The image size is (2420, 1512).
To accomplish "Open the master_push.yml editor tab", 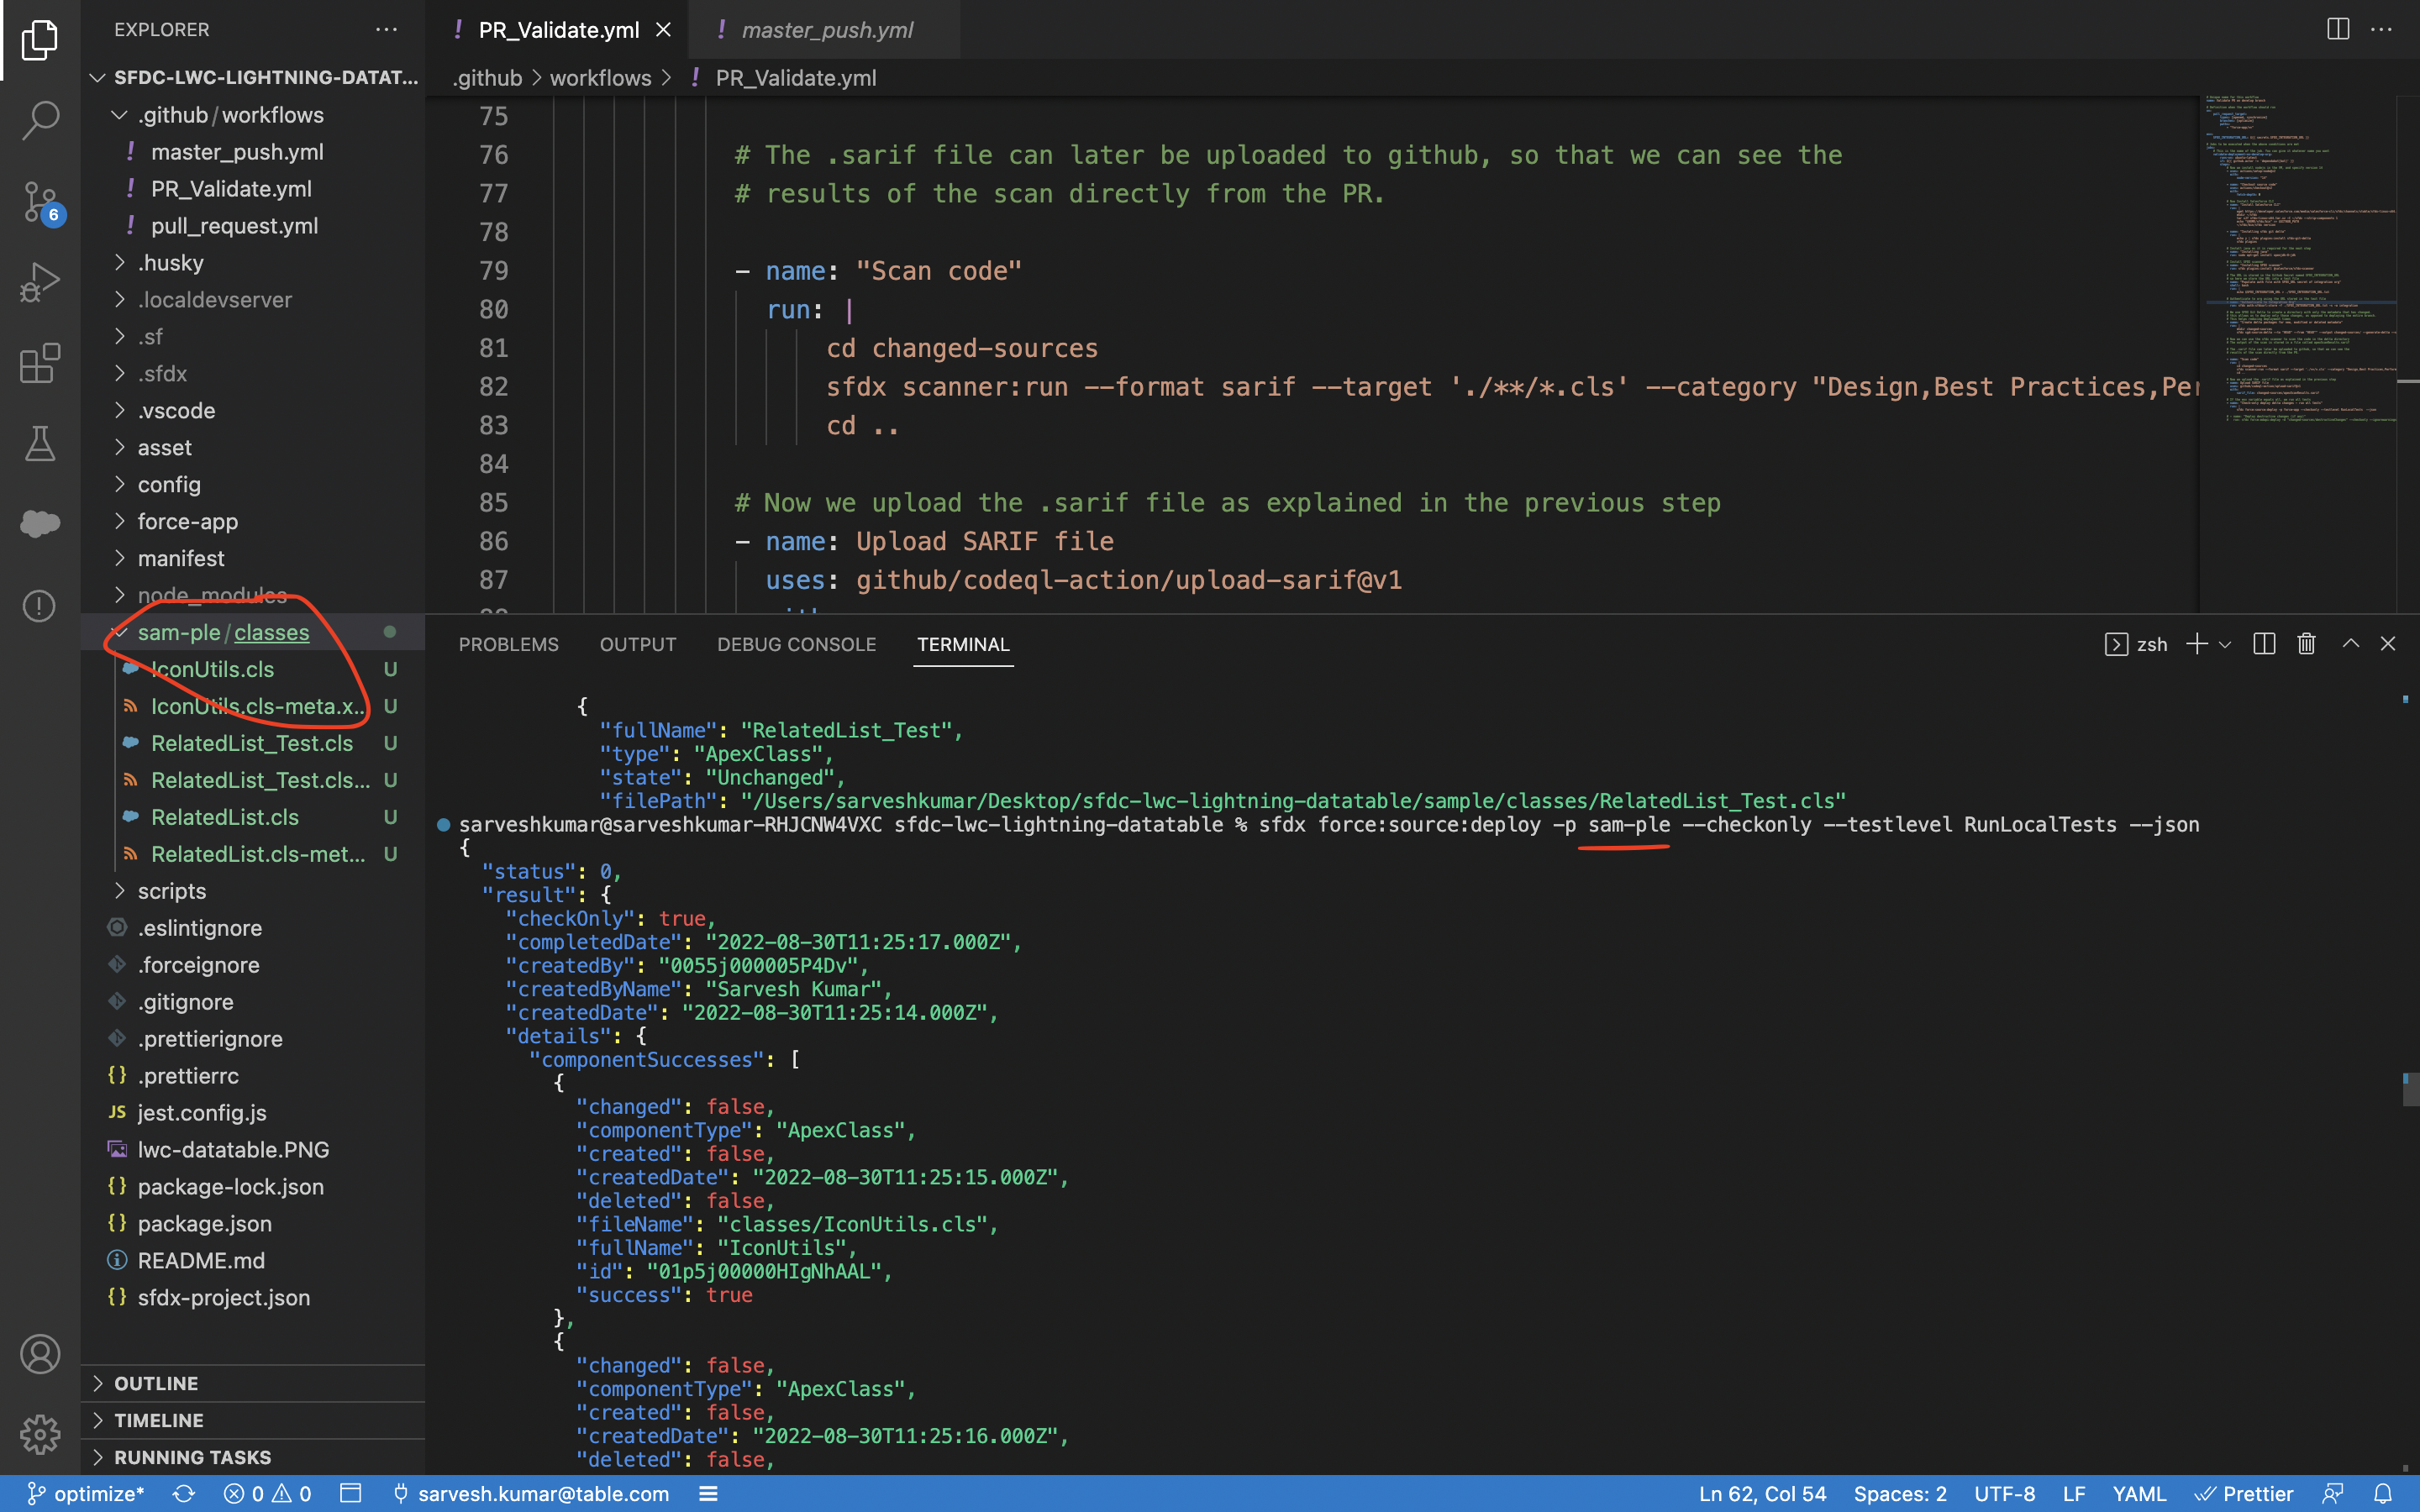I will 827,29.
